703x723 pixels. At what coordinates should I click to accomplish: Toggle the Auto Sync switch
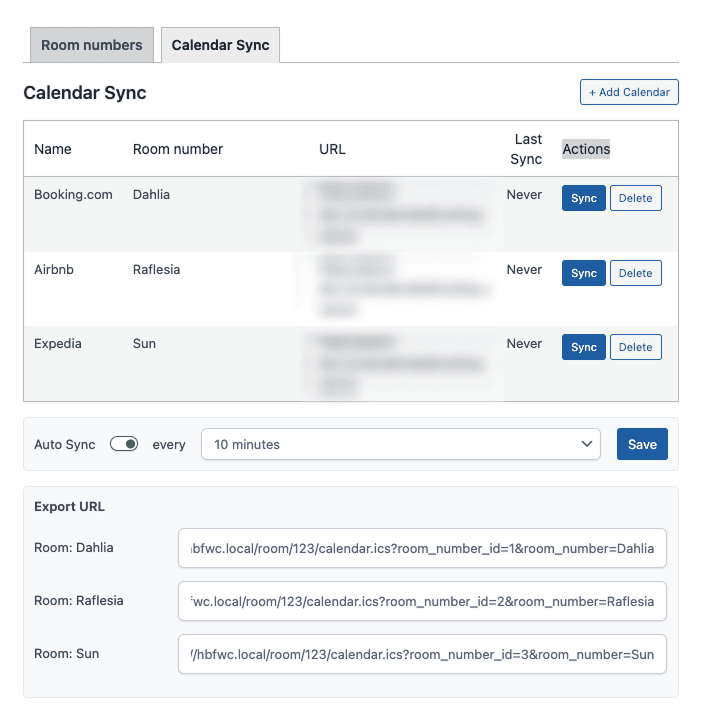pos(124,444)
